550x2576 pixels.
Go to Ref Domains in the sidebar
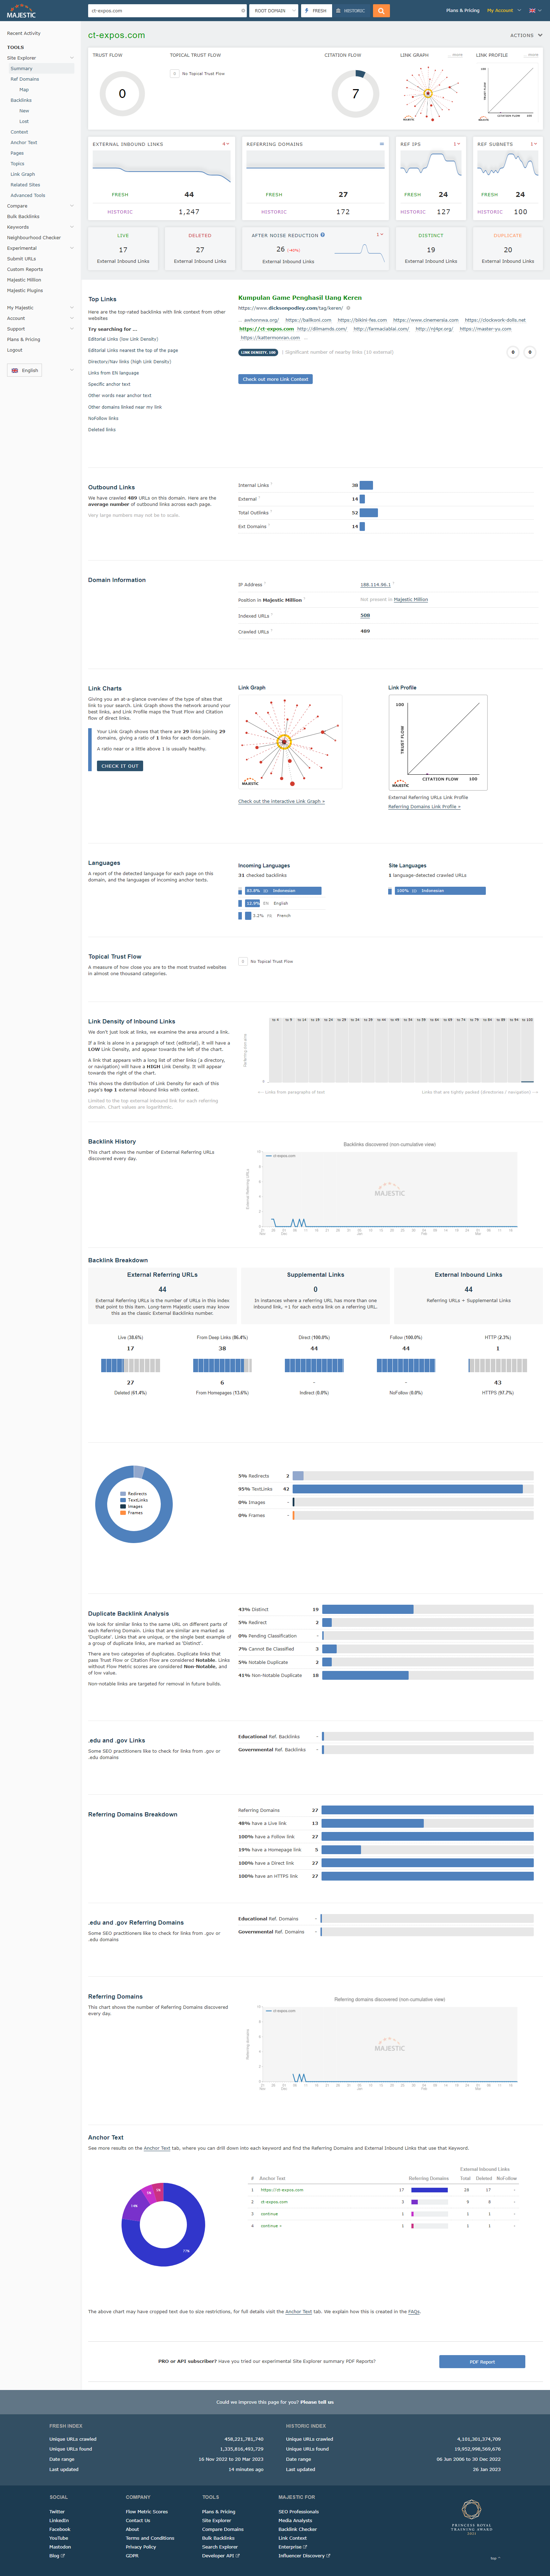25,79
